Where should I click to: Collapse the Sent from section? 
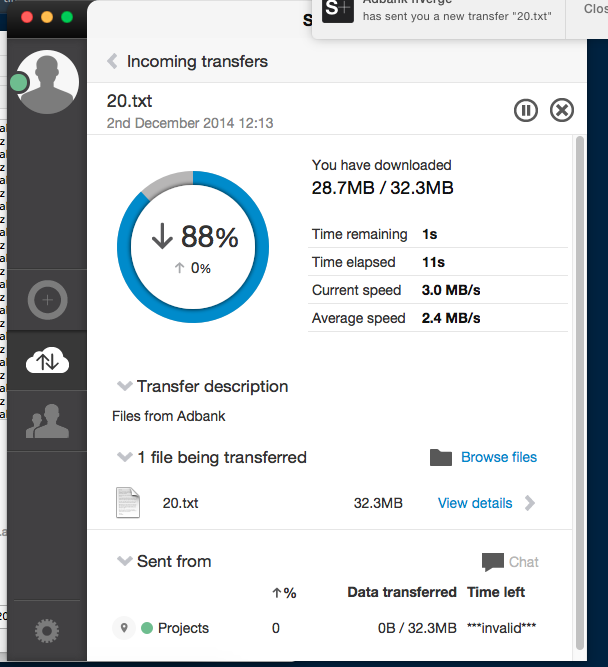tap(125, 561)
